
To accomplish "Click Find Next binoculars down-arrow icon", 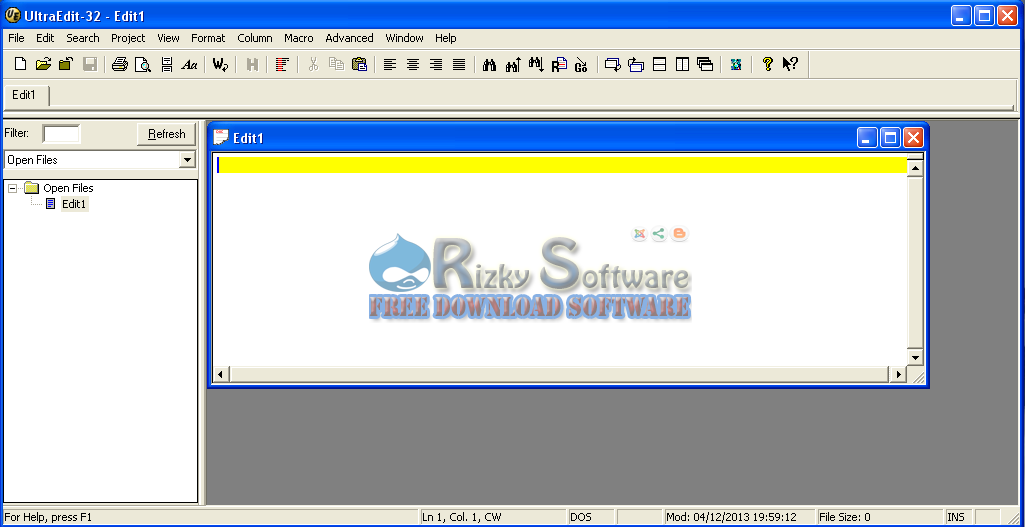I will 536,64.
